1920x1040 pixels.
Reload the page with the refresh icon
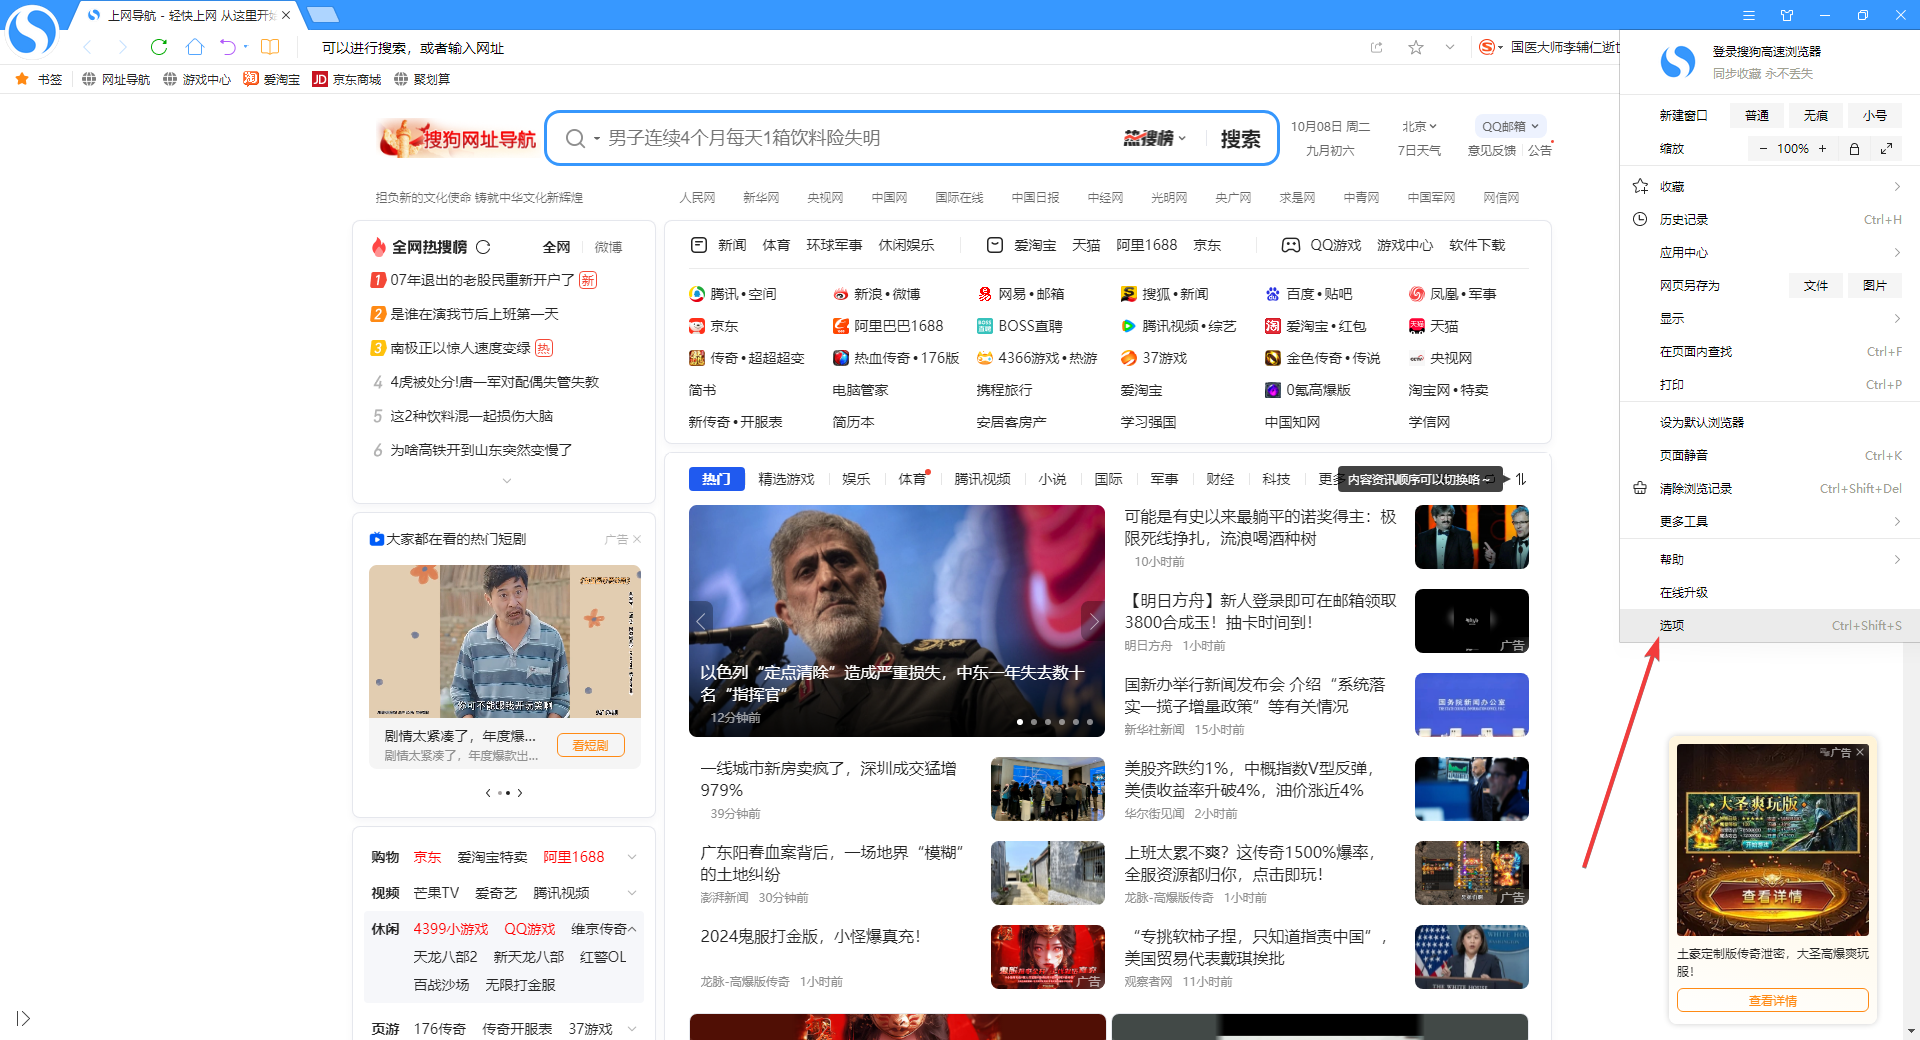pyautogui.click(x=159, y=47)
